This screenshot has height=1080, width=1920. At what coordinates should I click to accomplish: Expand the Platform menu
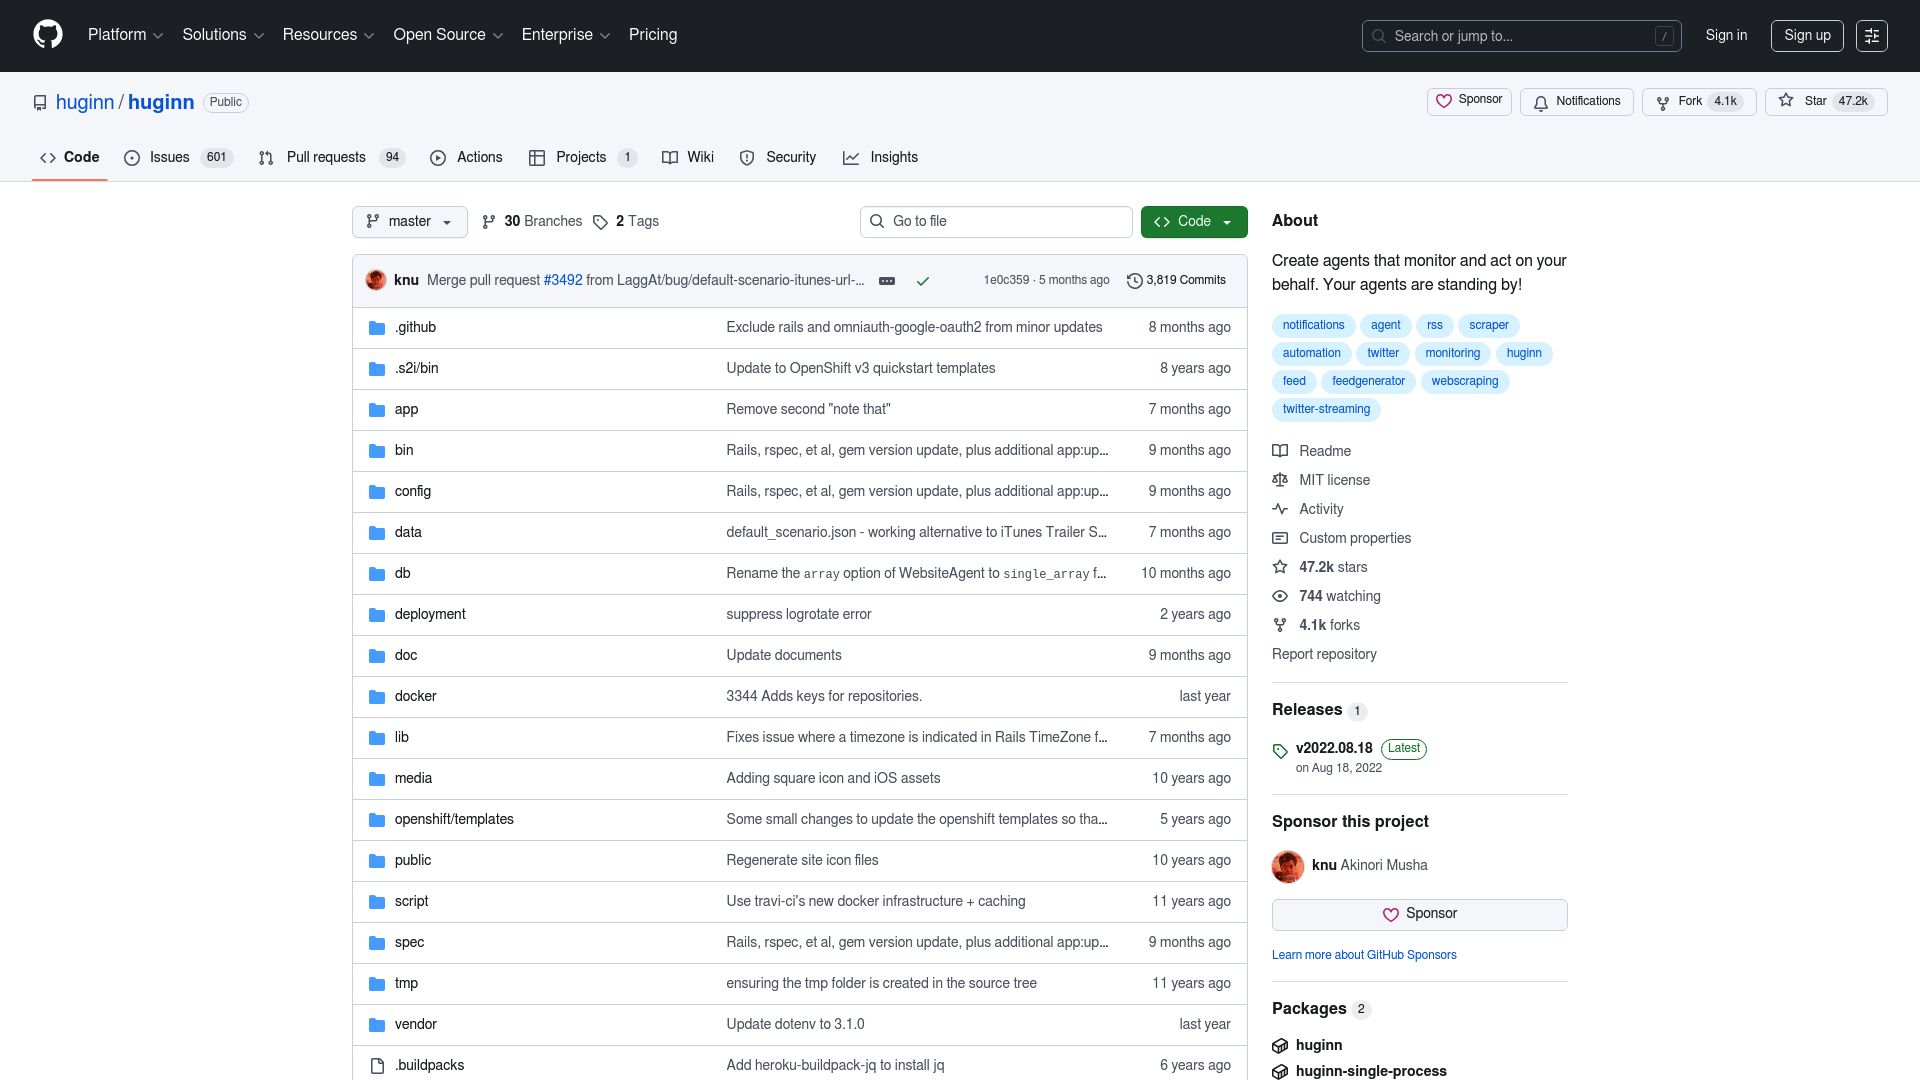tap(126, 35)
